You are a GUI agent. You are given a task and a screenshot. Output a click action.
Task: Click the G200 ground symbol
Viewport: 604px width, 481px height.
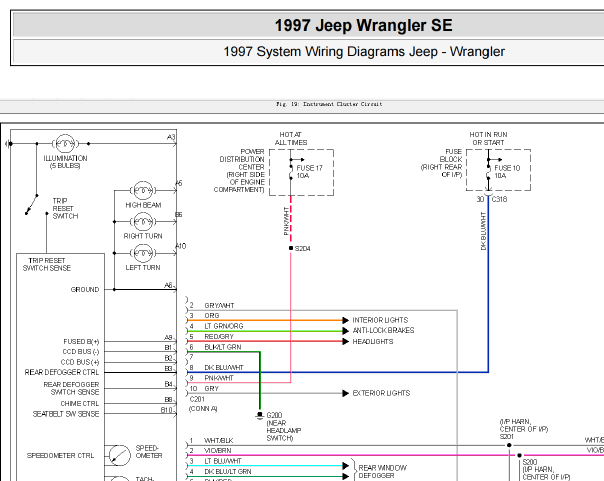coord(260,415)
